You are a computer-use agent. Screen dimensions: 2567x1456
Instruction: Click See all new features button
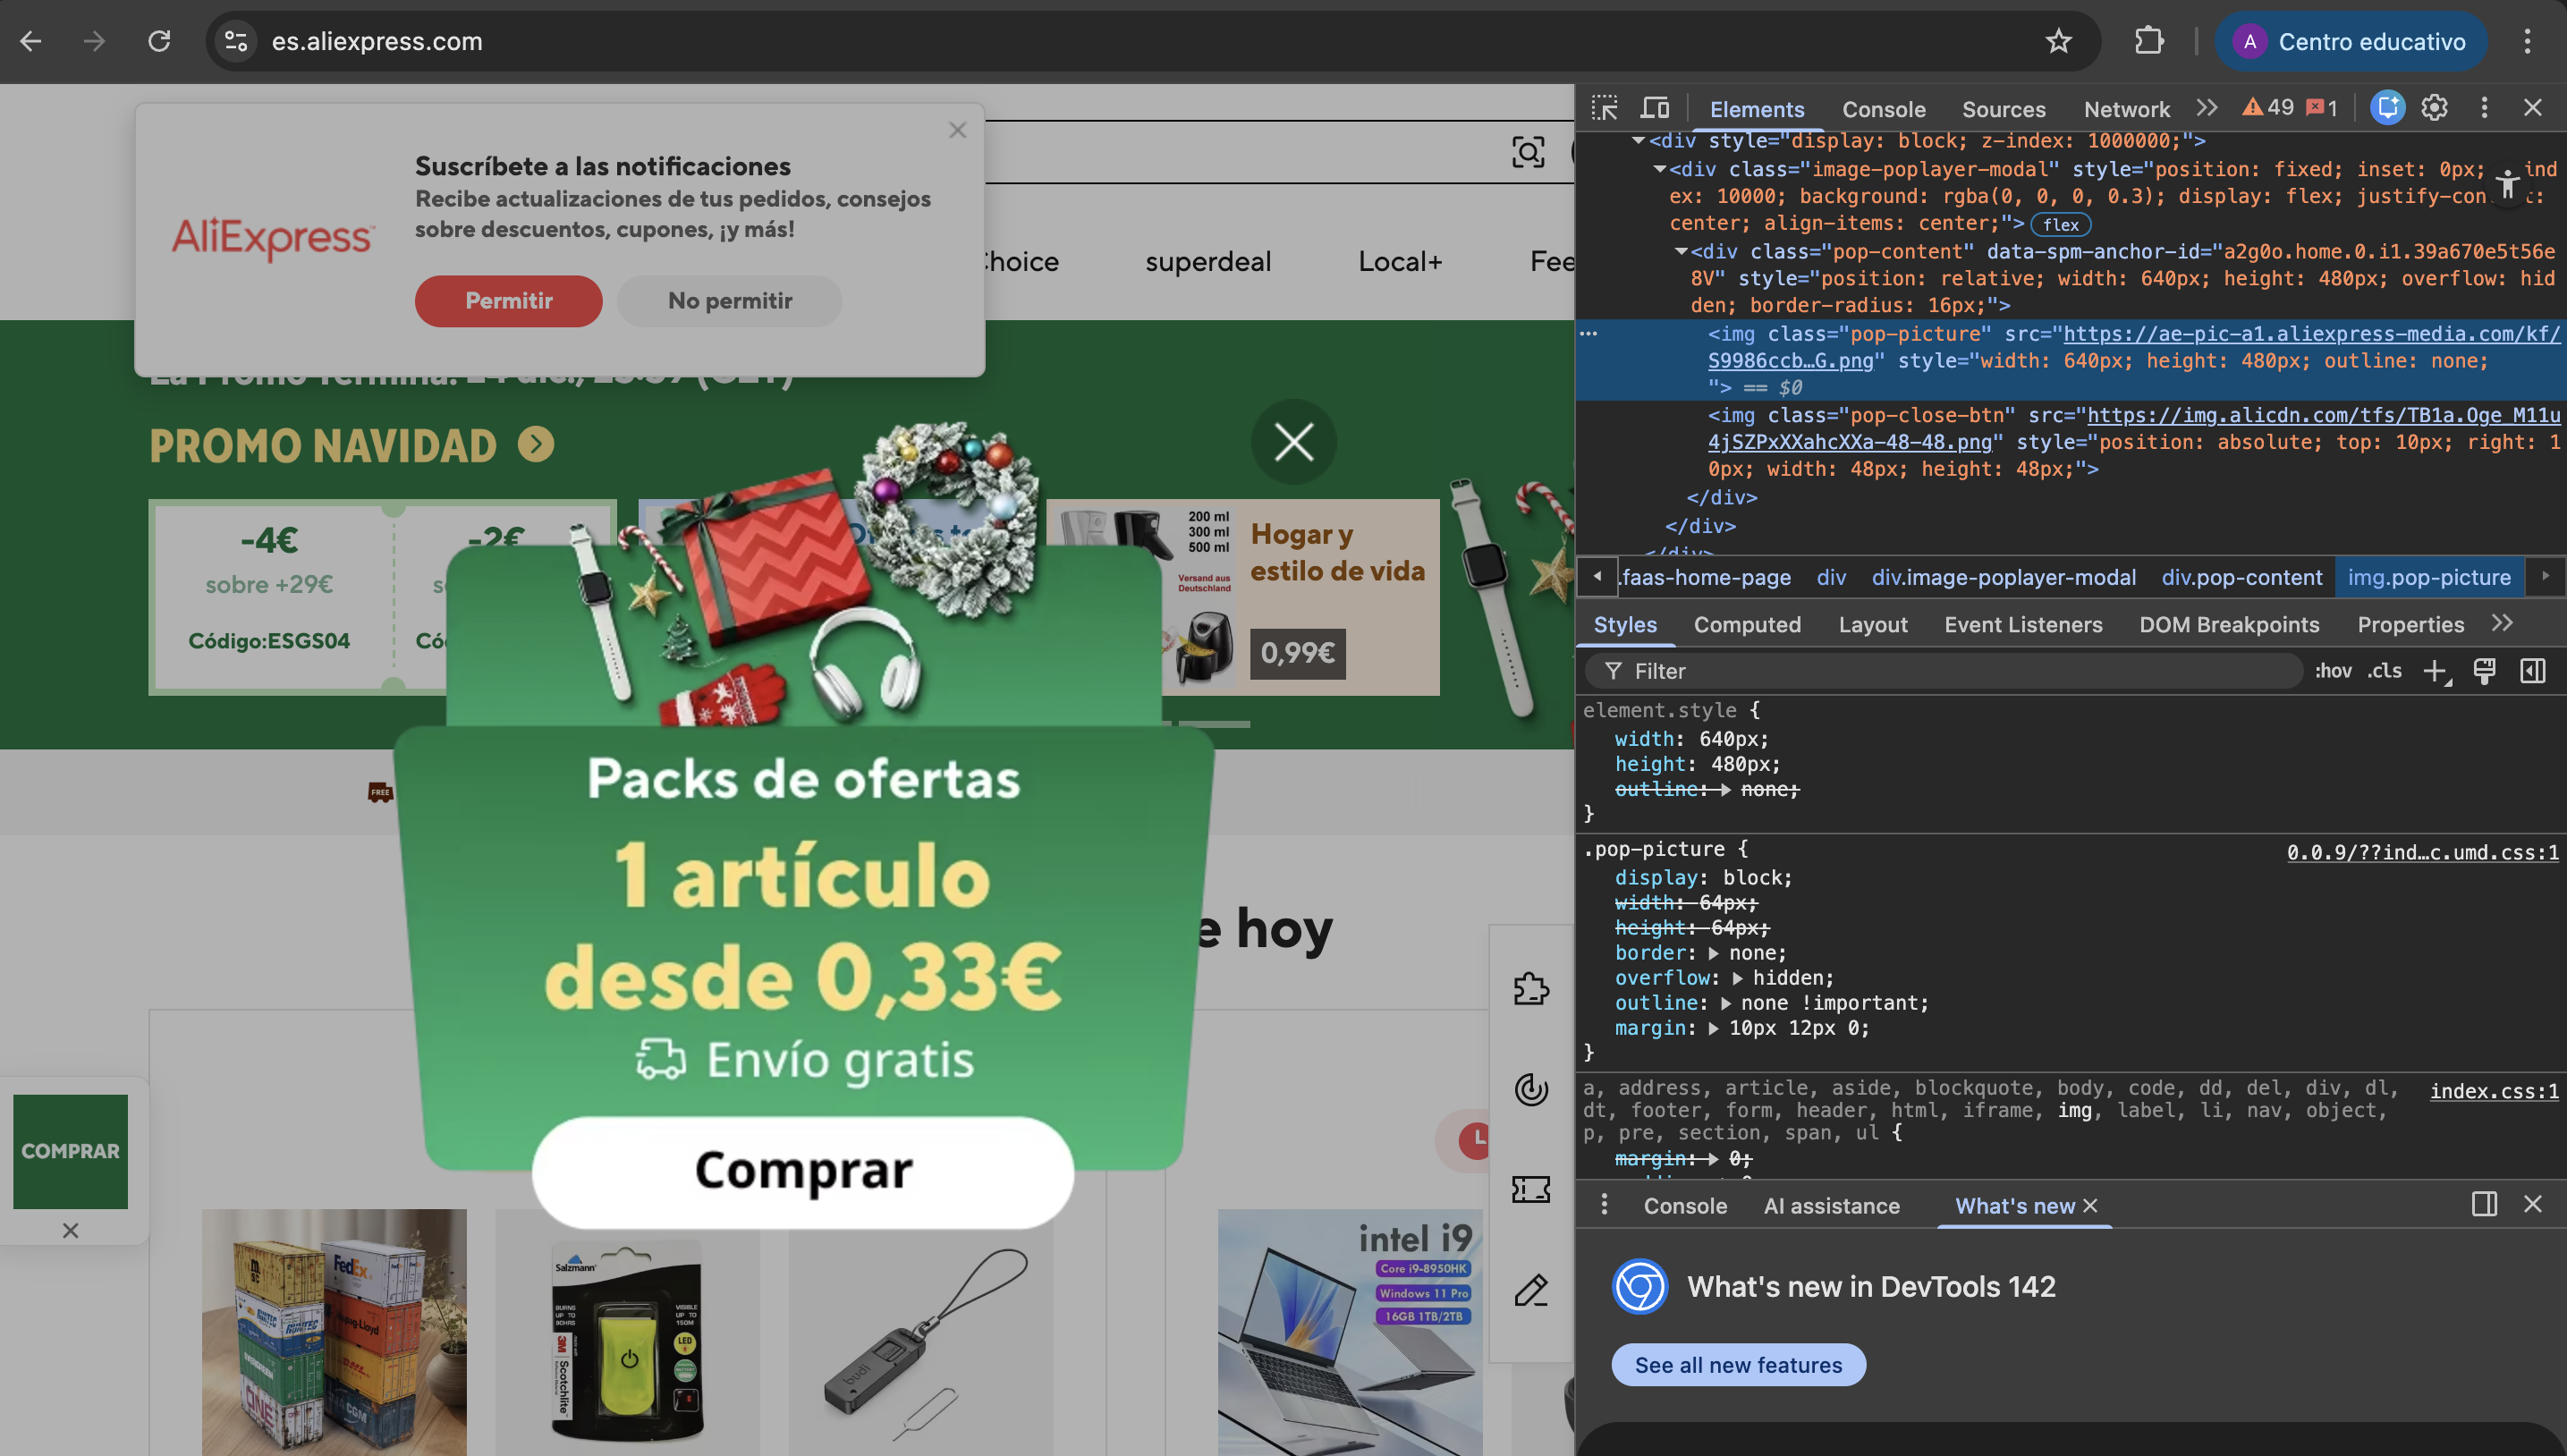click(1737, 1365)
